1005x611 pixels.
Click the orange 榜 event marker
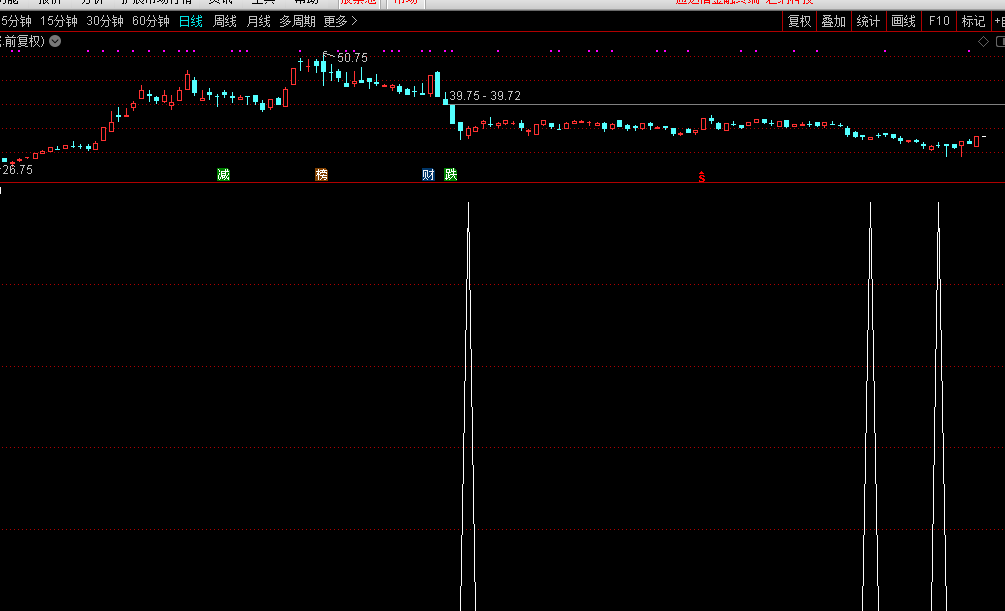(321, 175)
